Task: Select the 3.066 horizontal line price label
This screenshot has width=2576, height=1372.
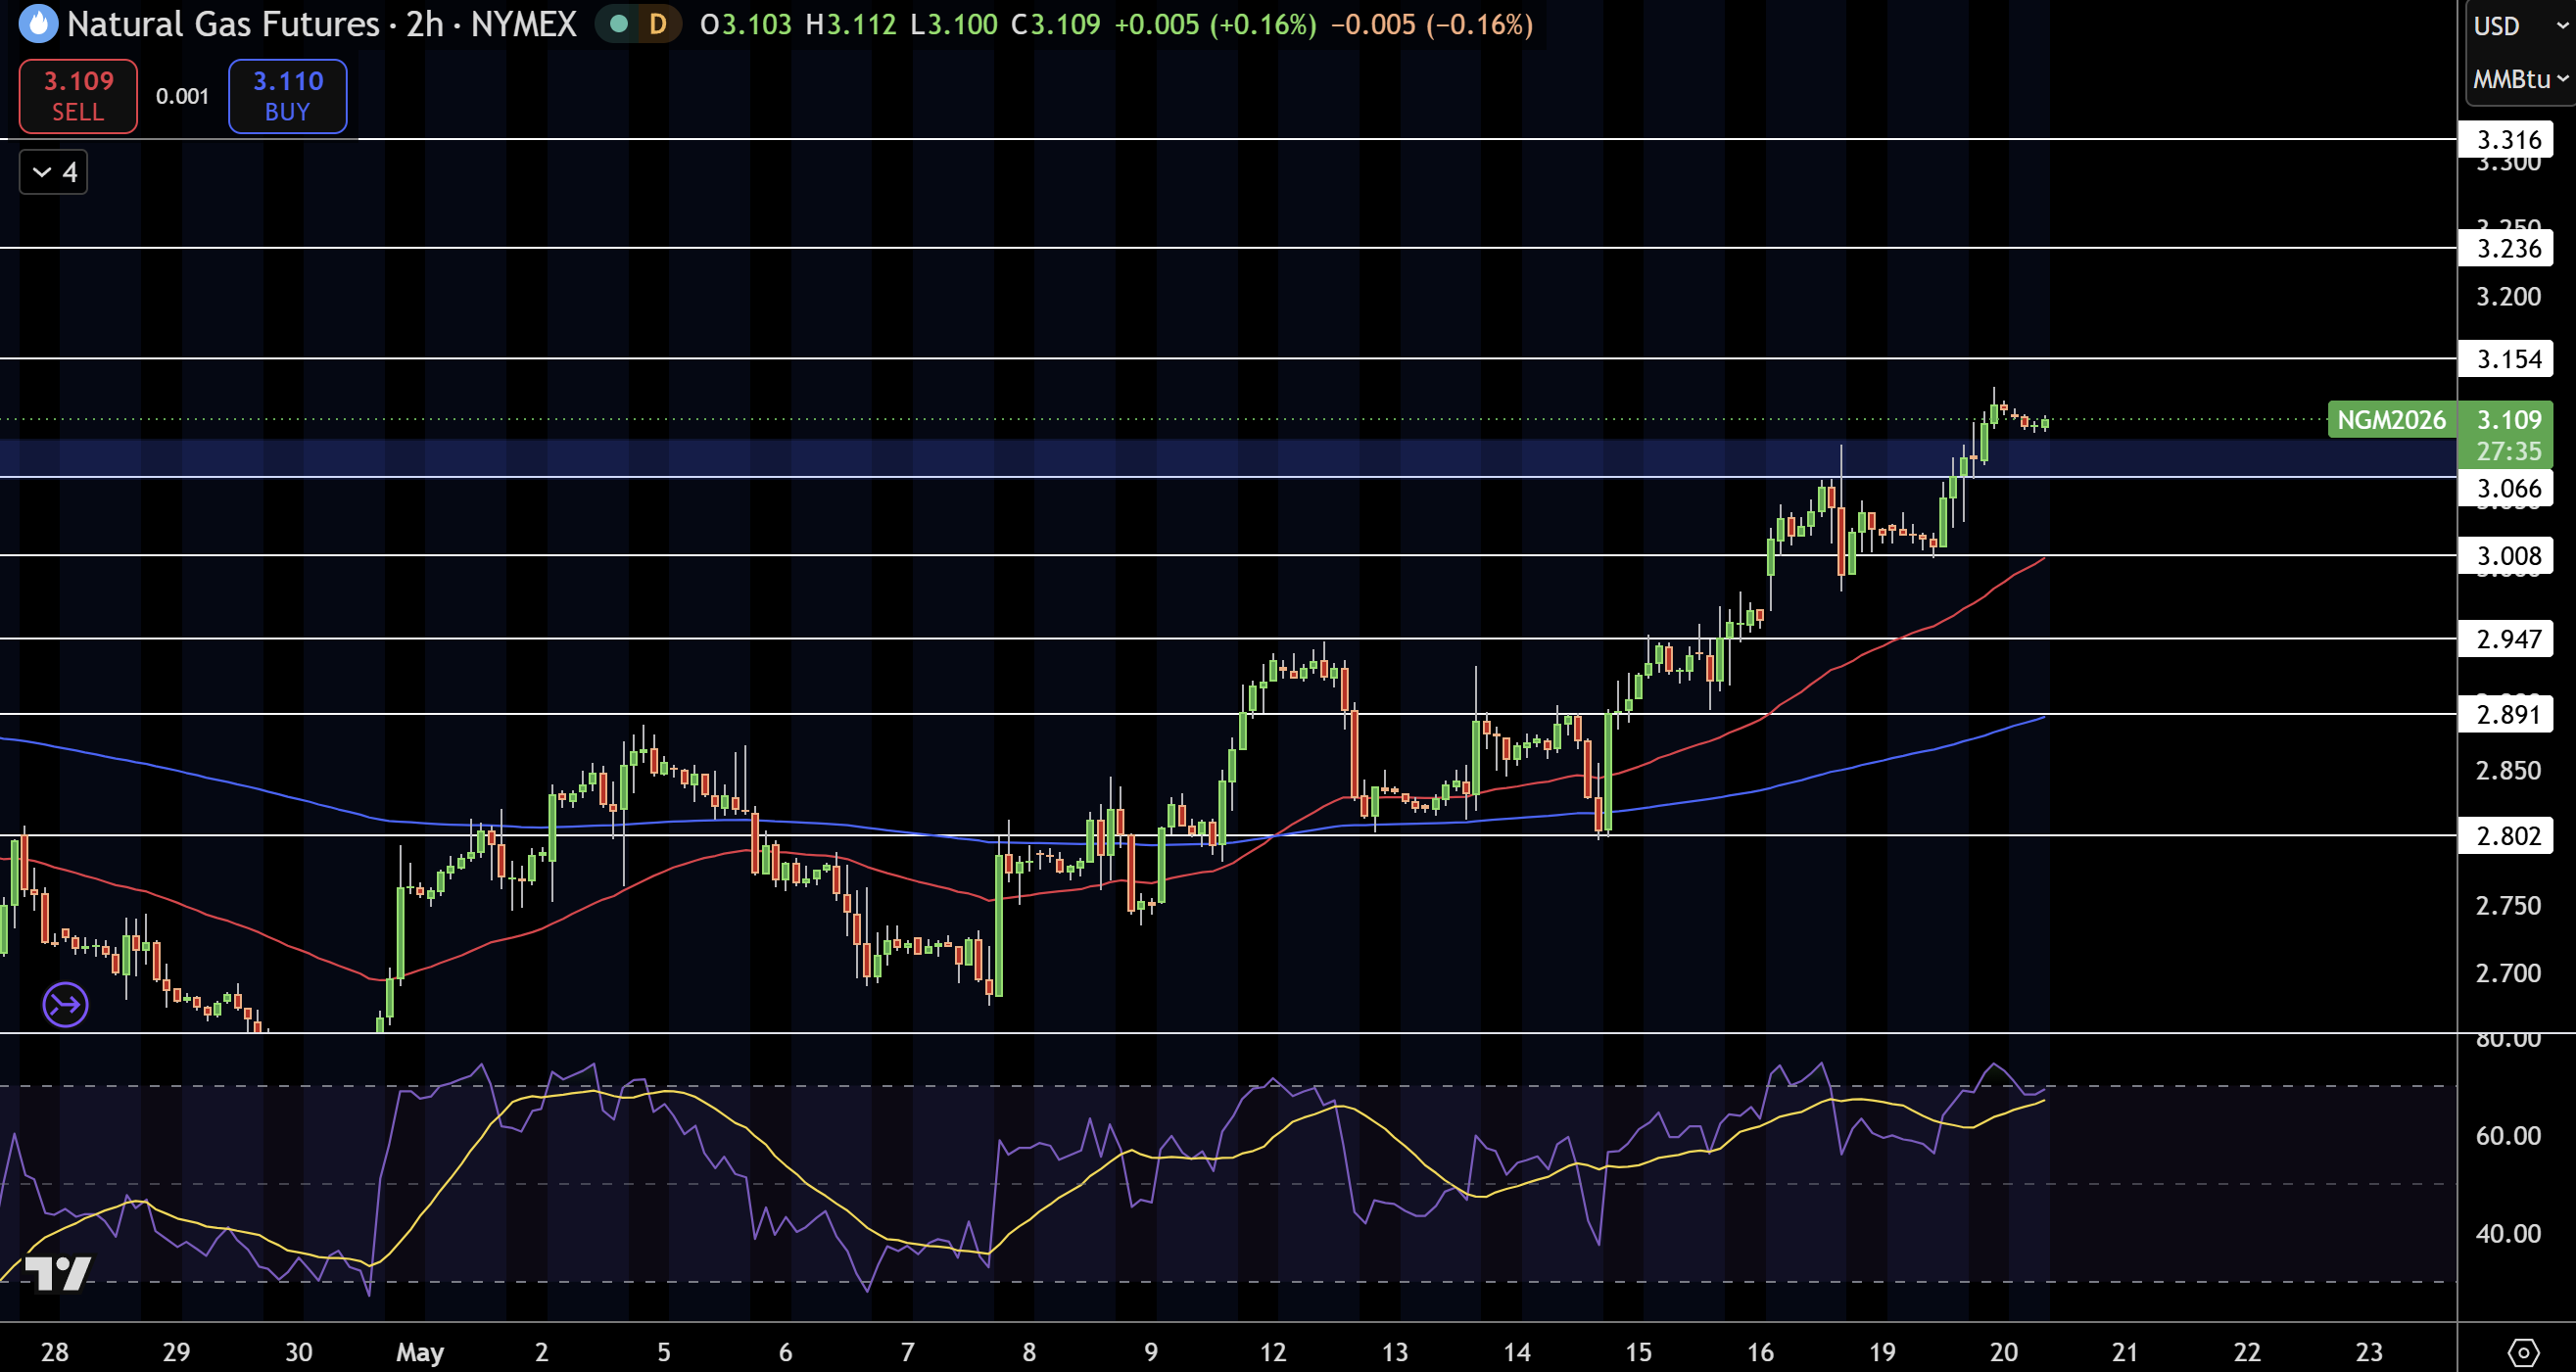Action: pos(2507,488)
